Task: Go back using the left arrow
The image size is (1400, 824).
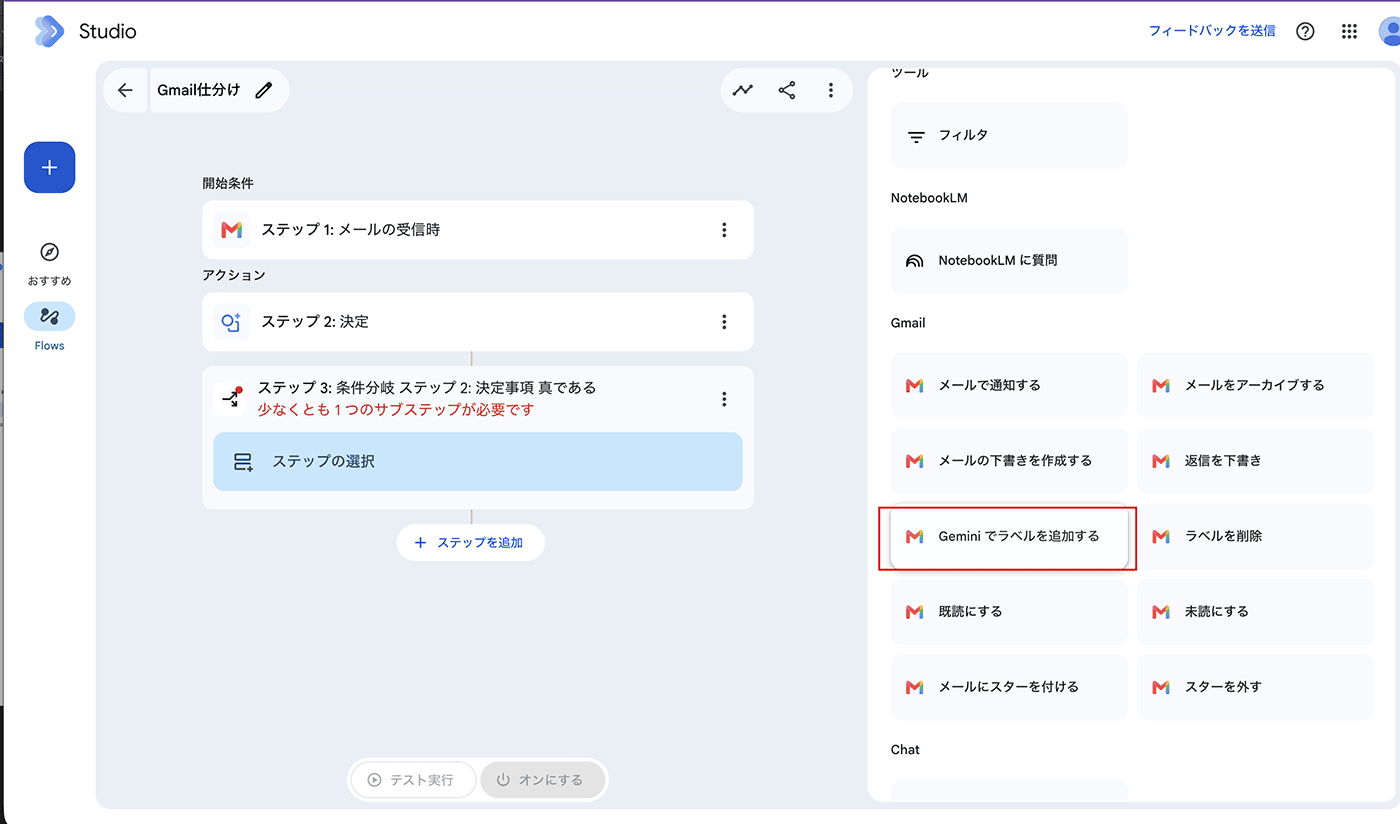Action: (125, 90)
